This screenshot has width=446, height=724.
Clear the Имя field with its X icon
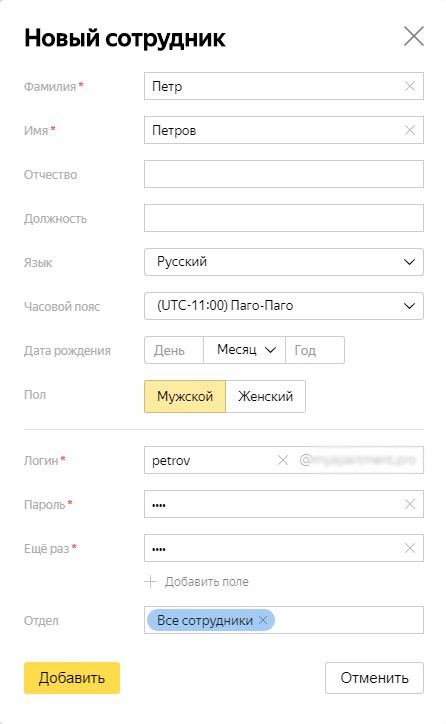click(x=410, y=130)
